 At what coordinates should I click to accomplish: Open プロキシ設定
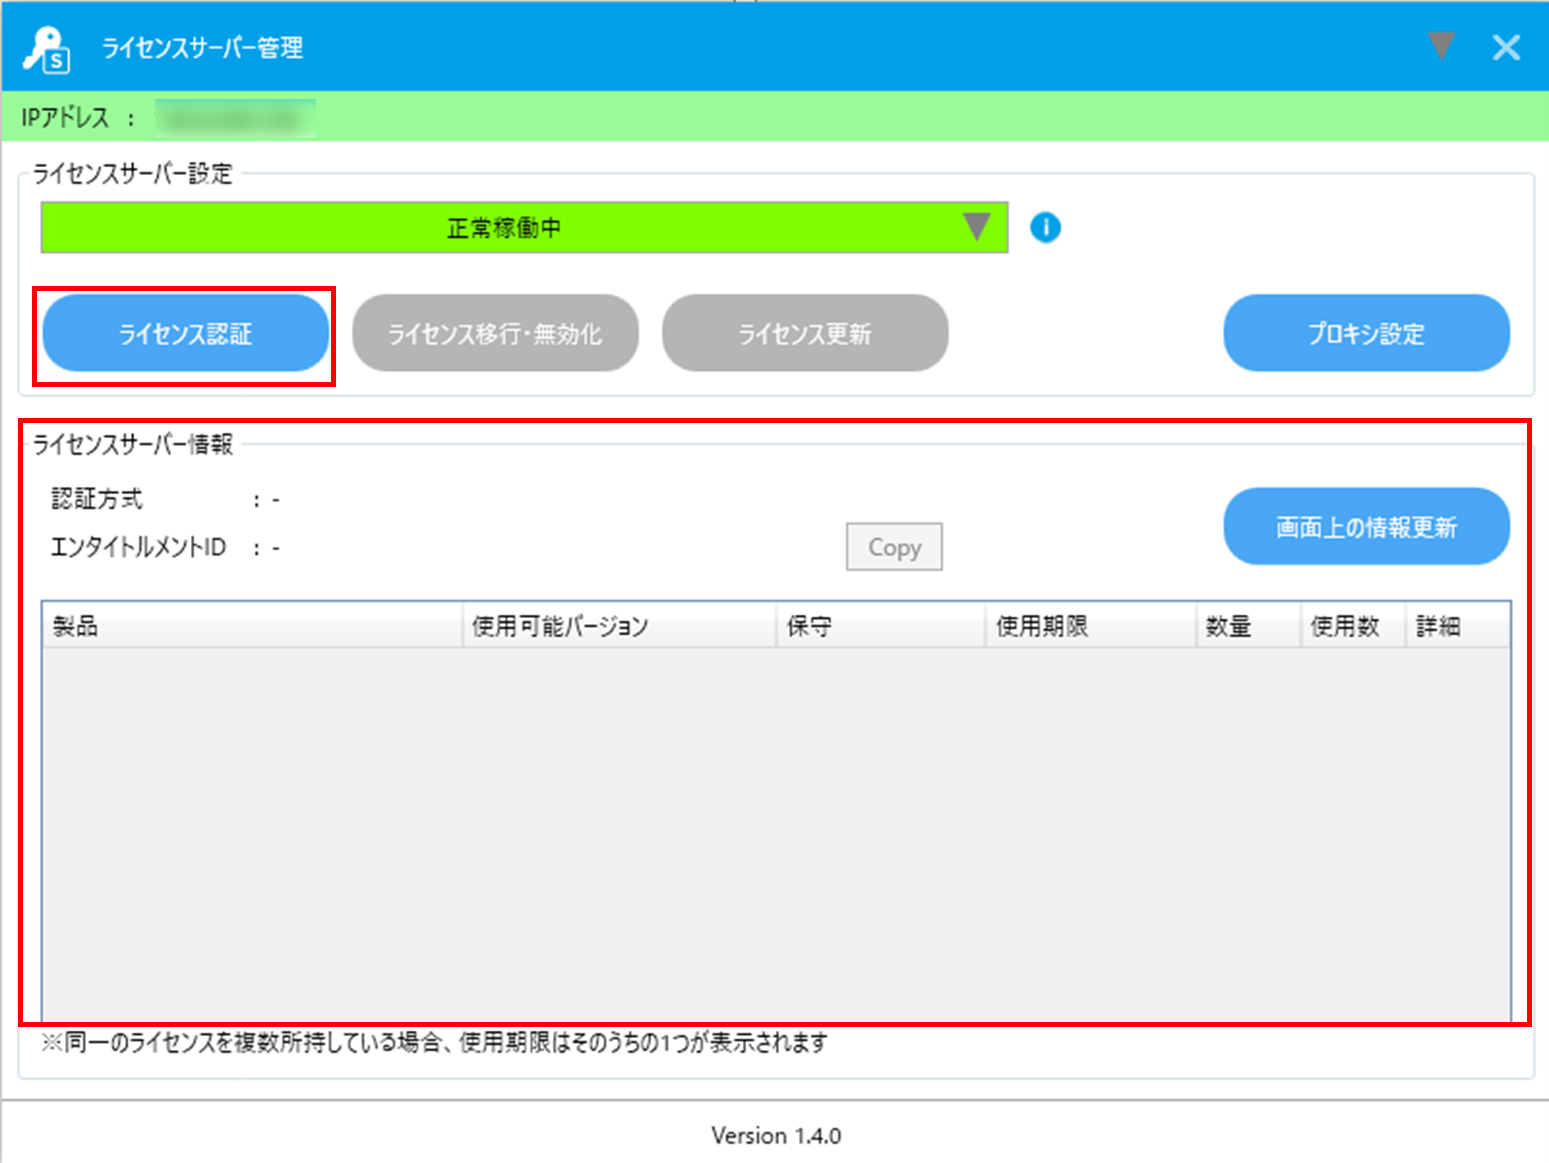point(1366,334)
